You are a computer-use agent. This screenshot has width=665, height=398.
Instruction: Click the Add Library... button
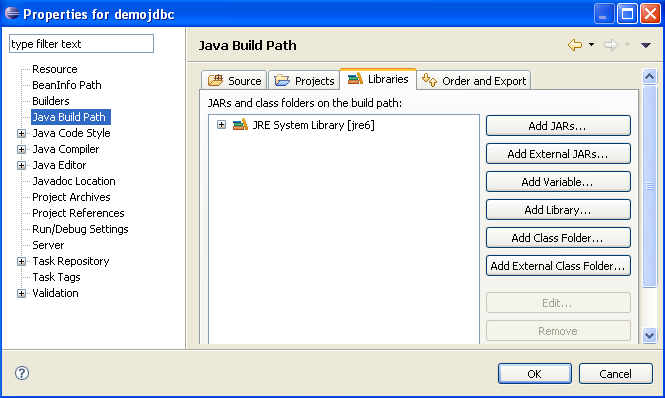558,210
